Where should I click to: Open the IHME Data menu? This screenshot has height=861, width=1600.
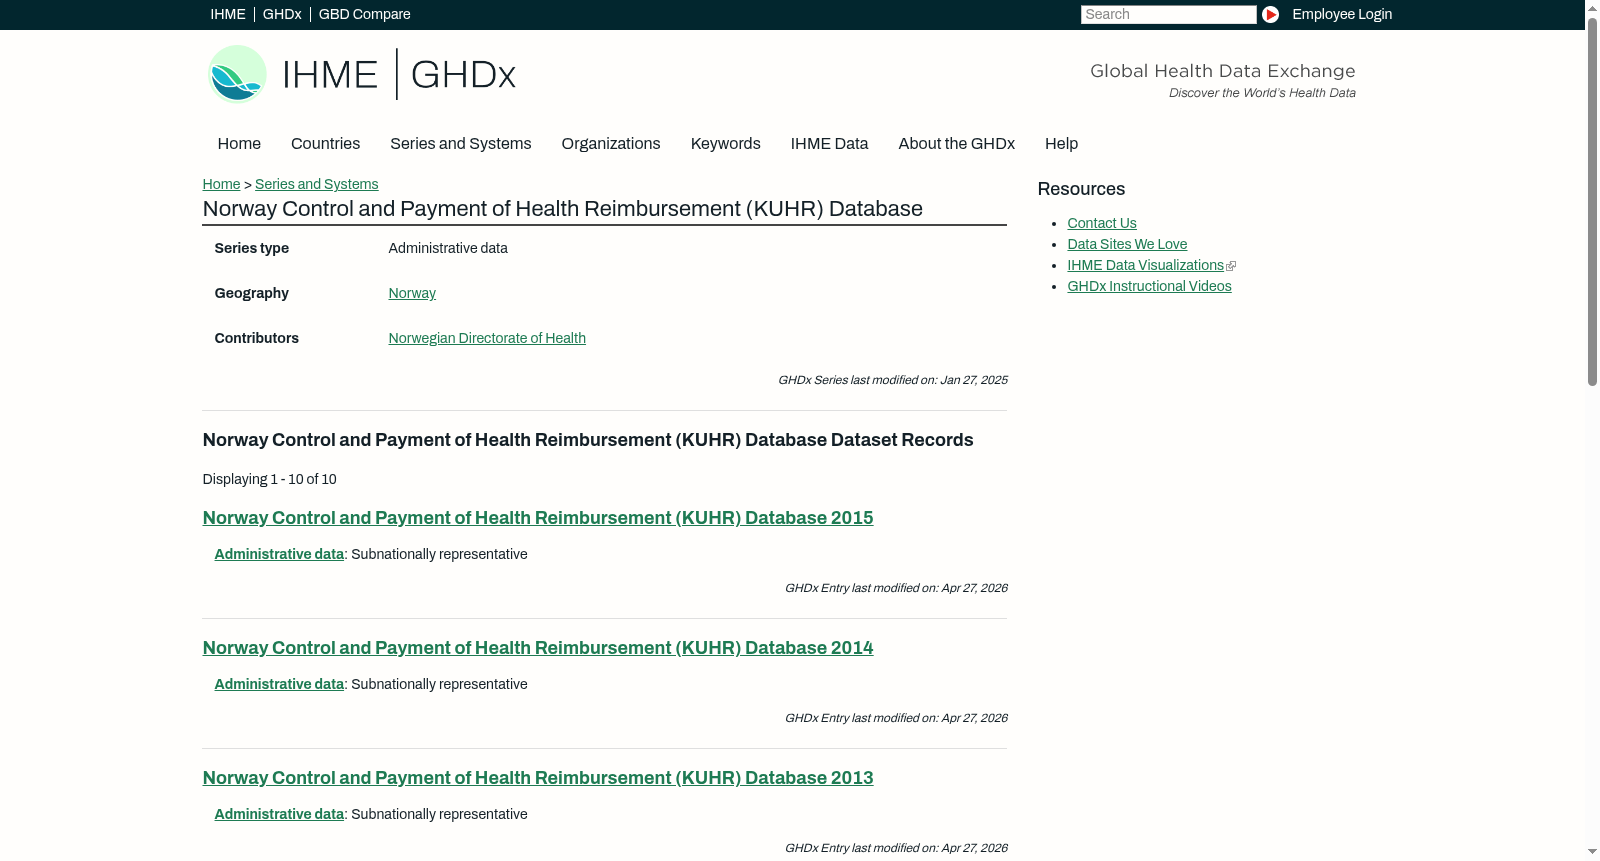click(829, 144)
